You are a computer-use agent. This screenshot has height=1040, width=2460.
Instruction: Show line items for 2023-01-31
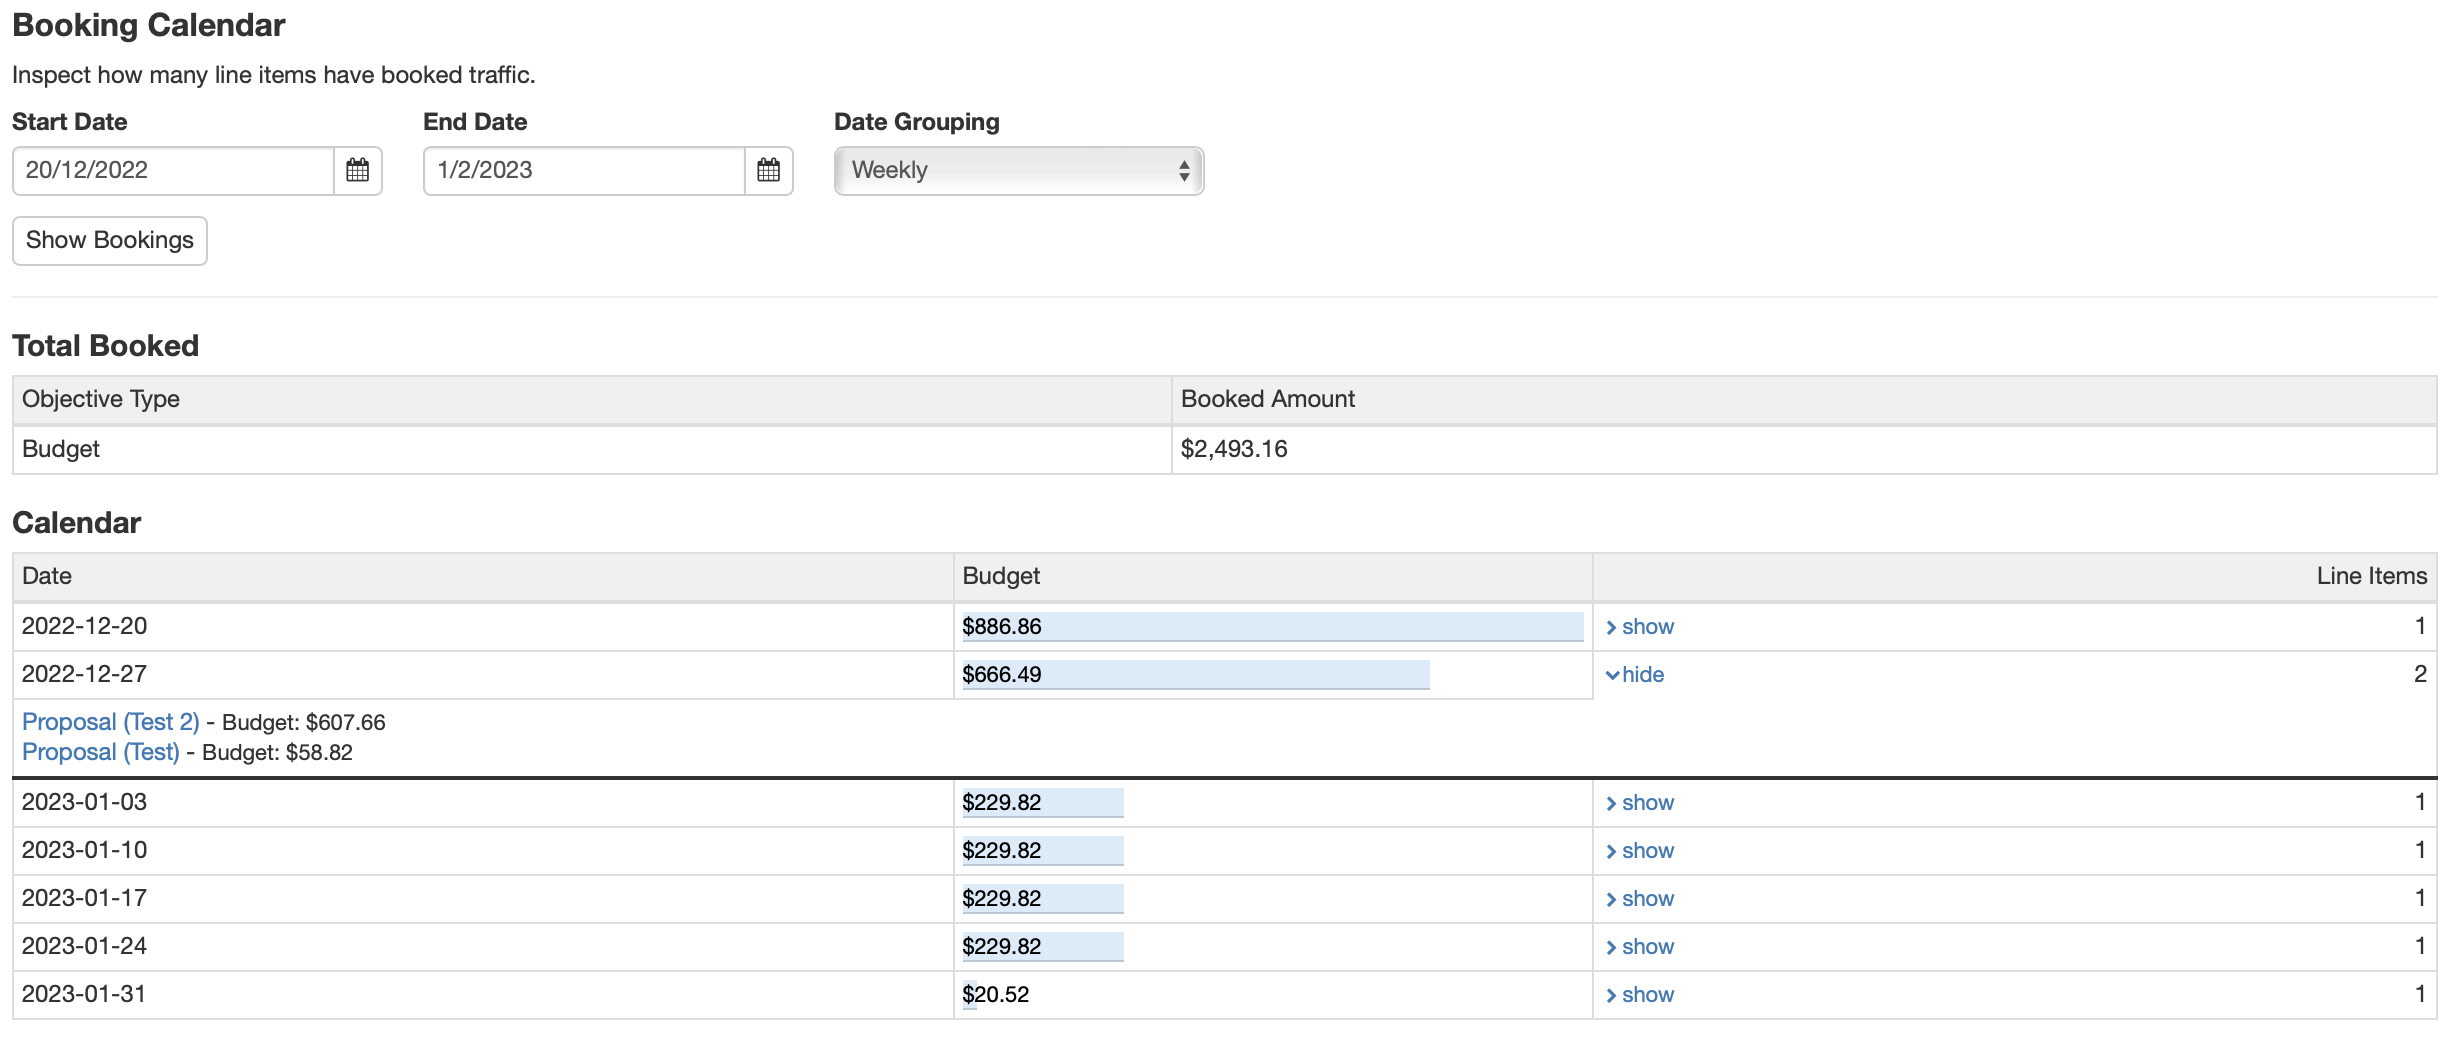pos(1640,995)
